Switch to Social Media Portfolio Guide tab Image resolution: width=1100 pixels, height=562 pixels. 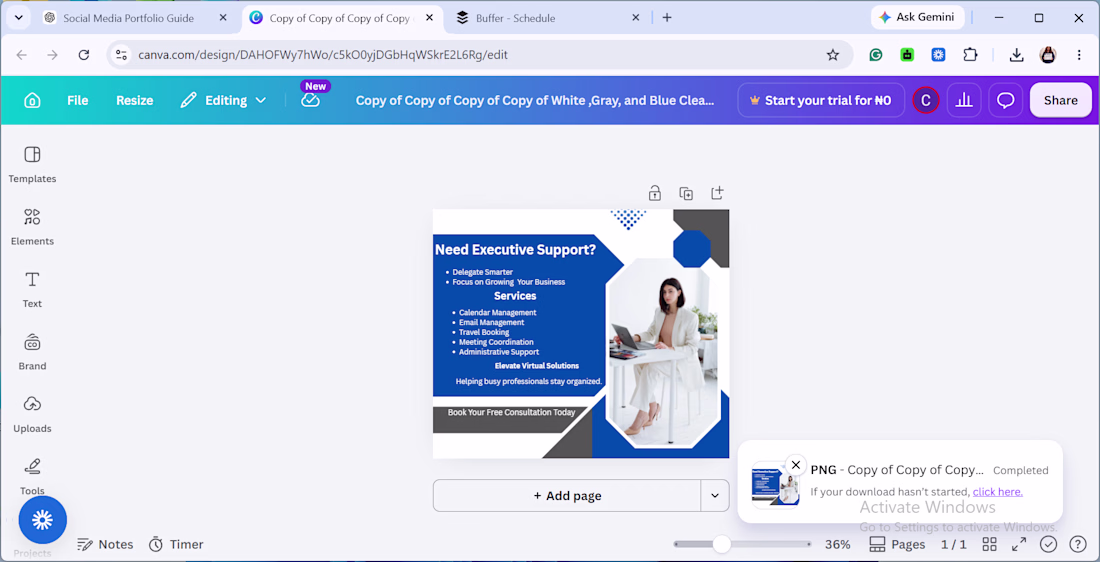pyautogui.click(x=128, y=18)
